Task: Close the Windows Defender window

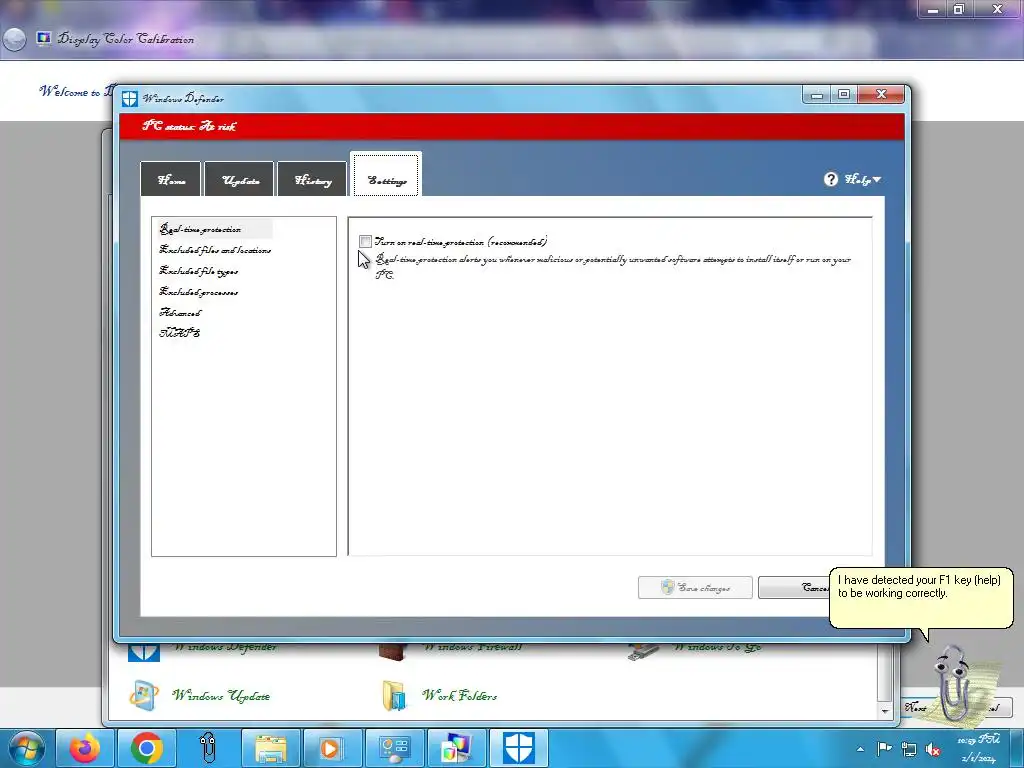Action: [x=881, y=95]
